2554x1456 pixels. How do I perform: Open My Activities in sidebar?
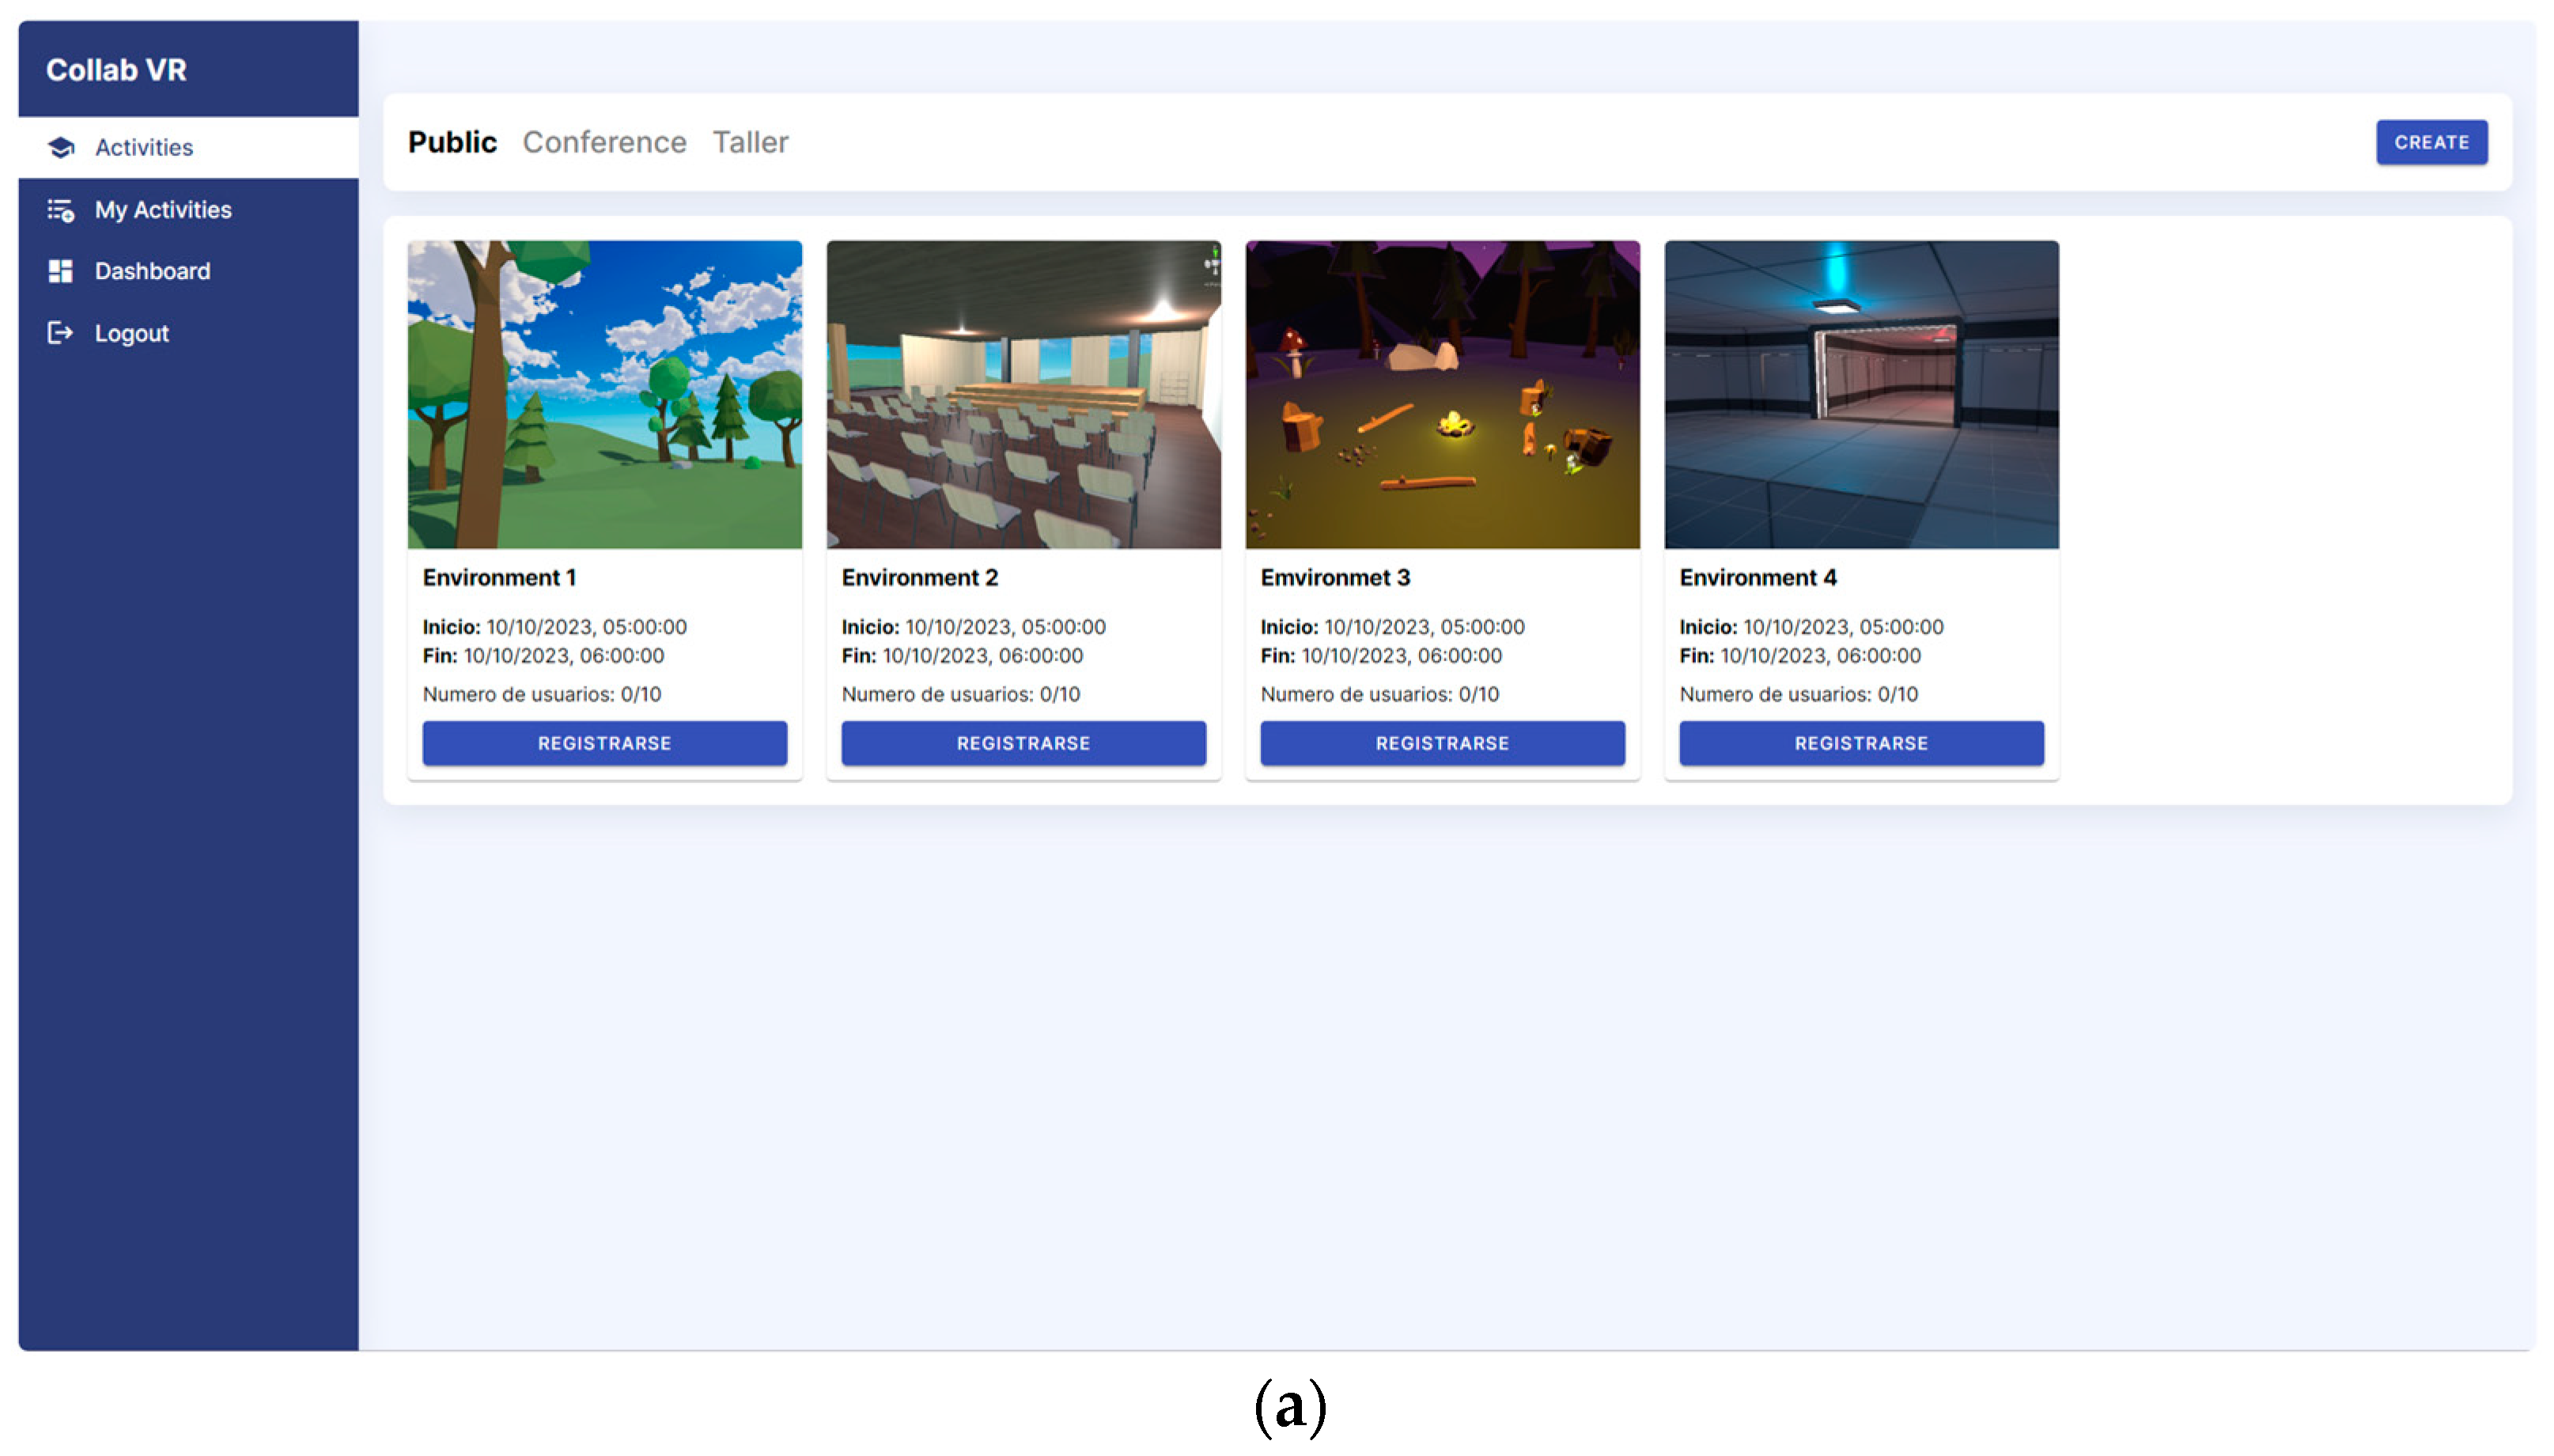point(163,210)
